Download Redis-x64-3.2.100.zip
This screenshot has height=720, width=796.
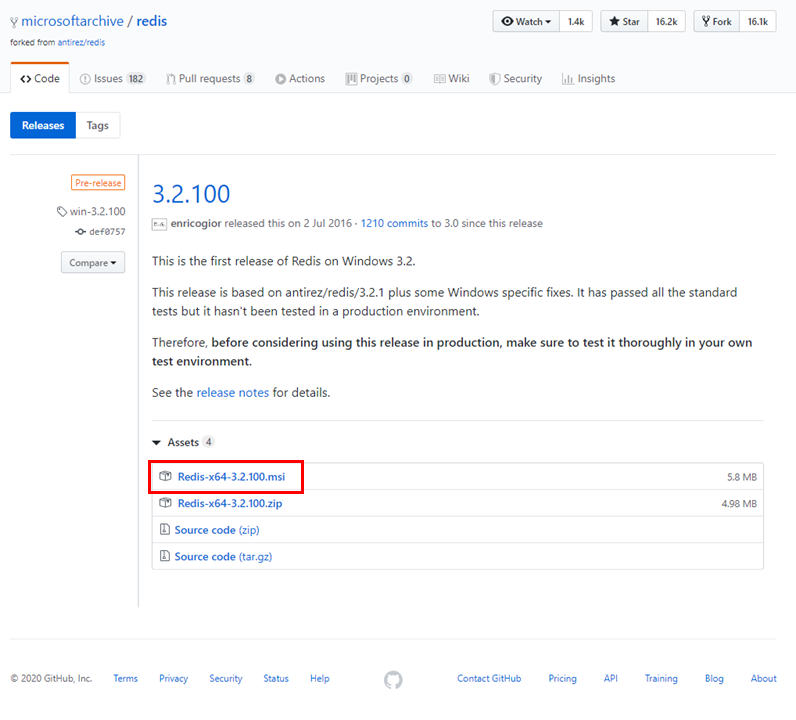tap(230, 503)
